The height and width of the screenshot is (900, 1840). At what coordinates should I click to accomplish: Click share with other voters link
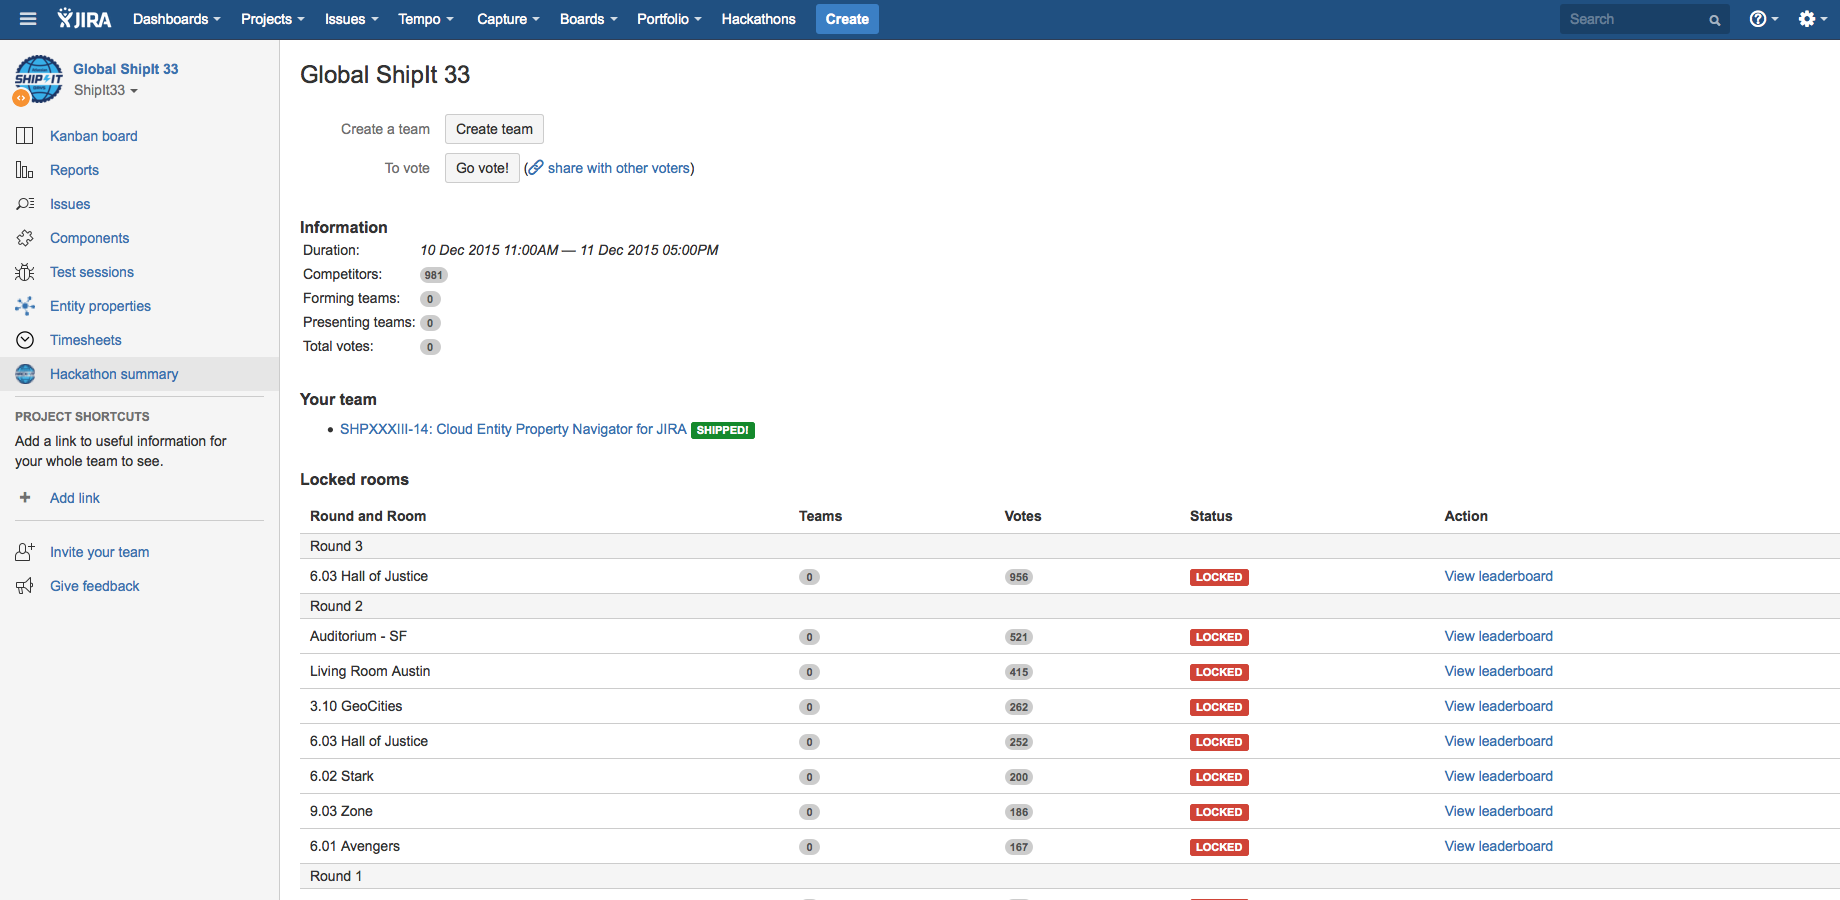click(618, 168)
